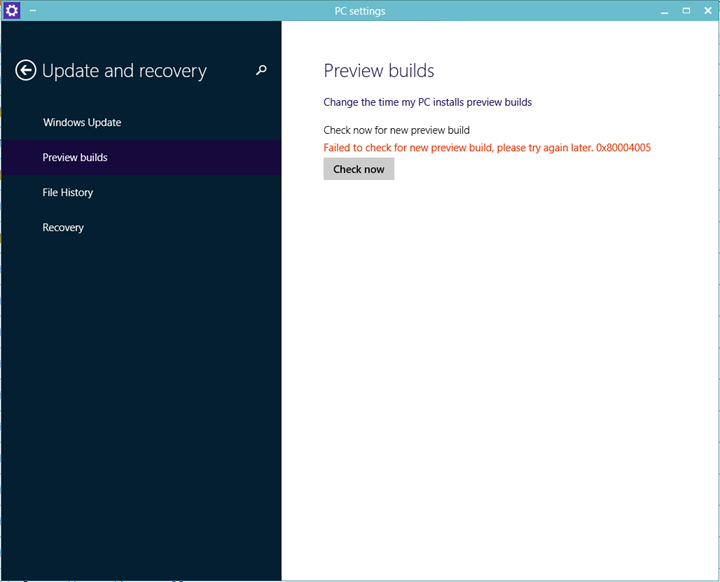Minimize the PC settings window
Viewport: 720px width, 582px height.
click(x=664, y=11)
